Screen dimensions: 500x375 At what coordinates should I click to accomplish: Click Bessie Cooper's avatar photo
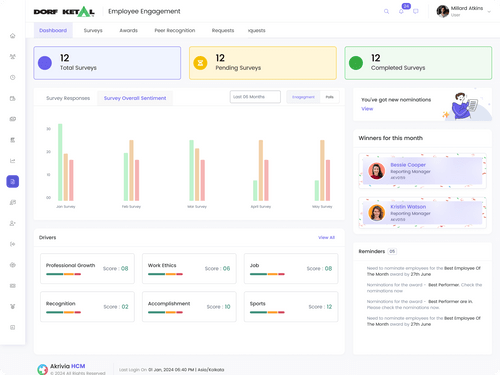[377, 171]
